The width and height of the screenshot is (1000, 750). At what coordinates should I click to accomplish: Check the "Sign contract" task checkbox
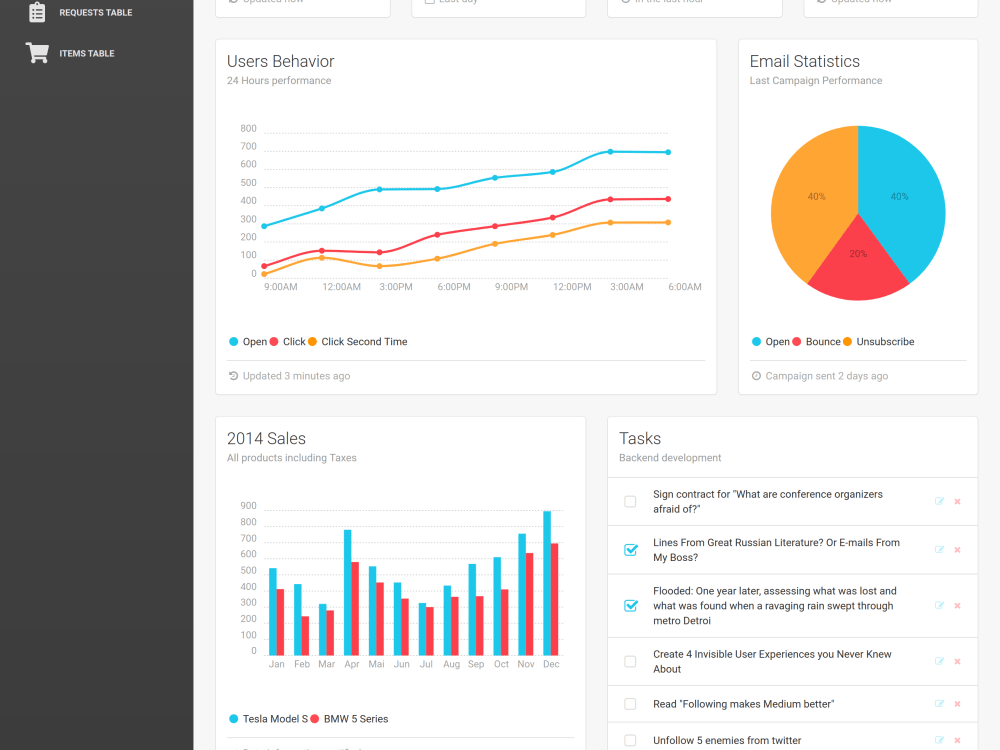[630, 502]
